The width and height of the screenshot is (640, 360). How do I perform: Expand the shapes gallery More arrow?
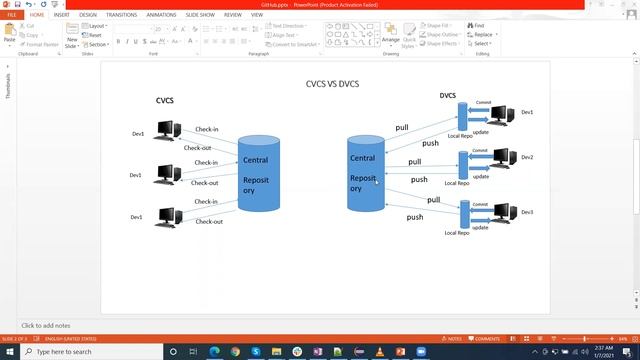(x=377, y=42)
